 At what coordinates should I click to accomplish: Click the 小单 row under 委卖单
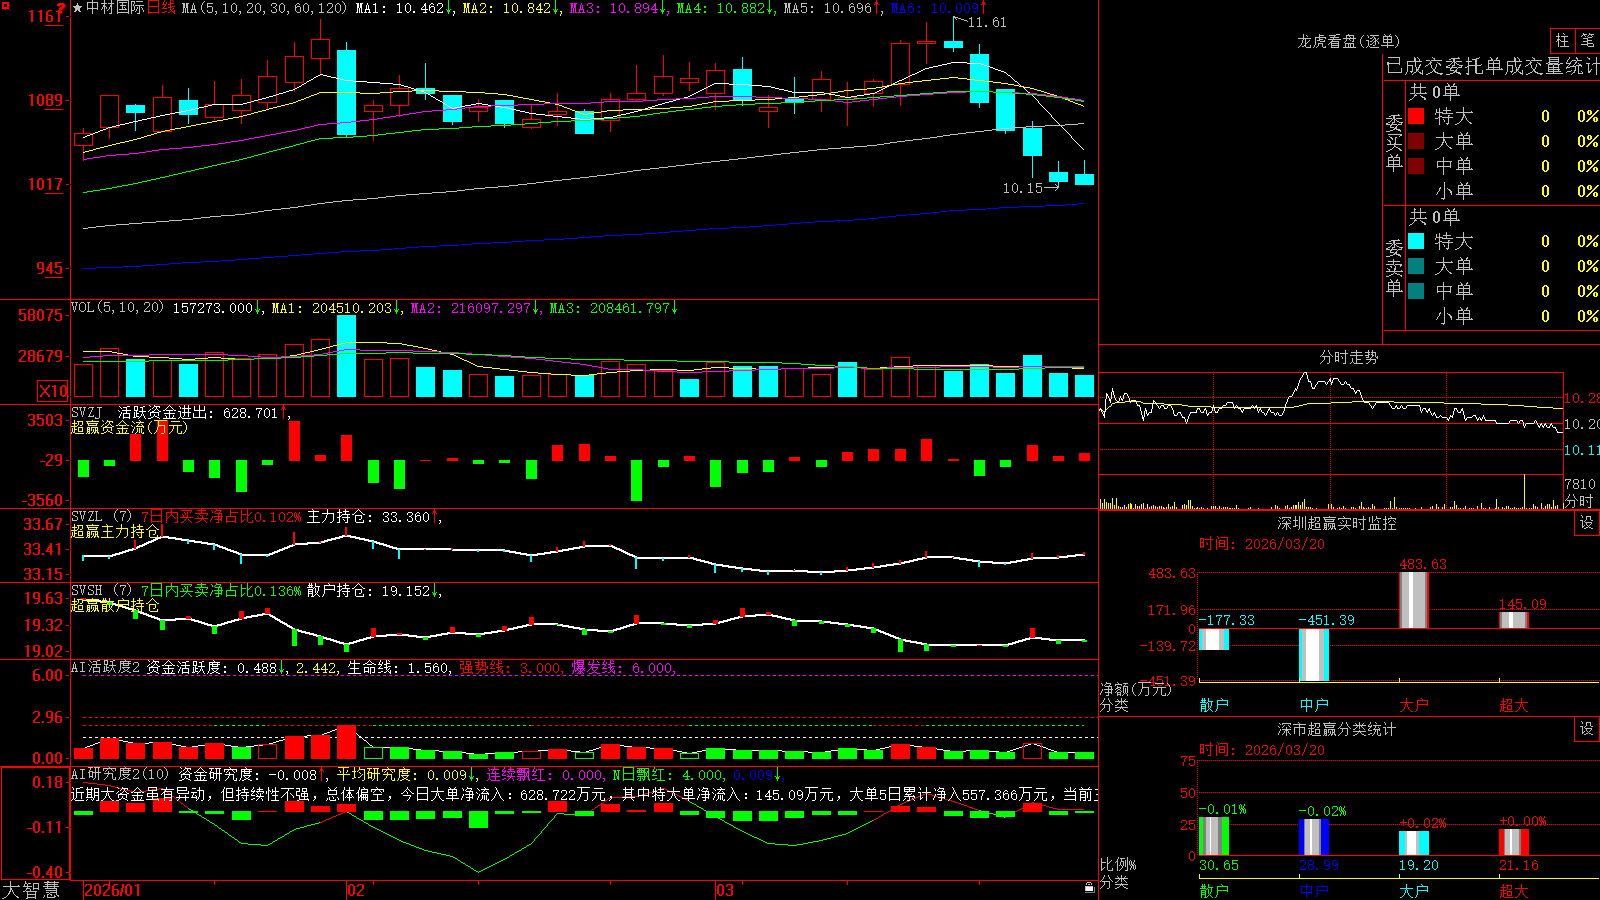tap(1503, 316)
